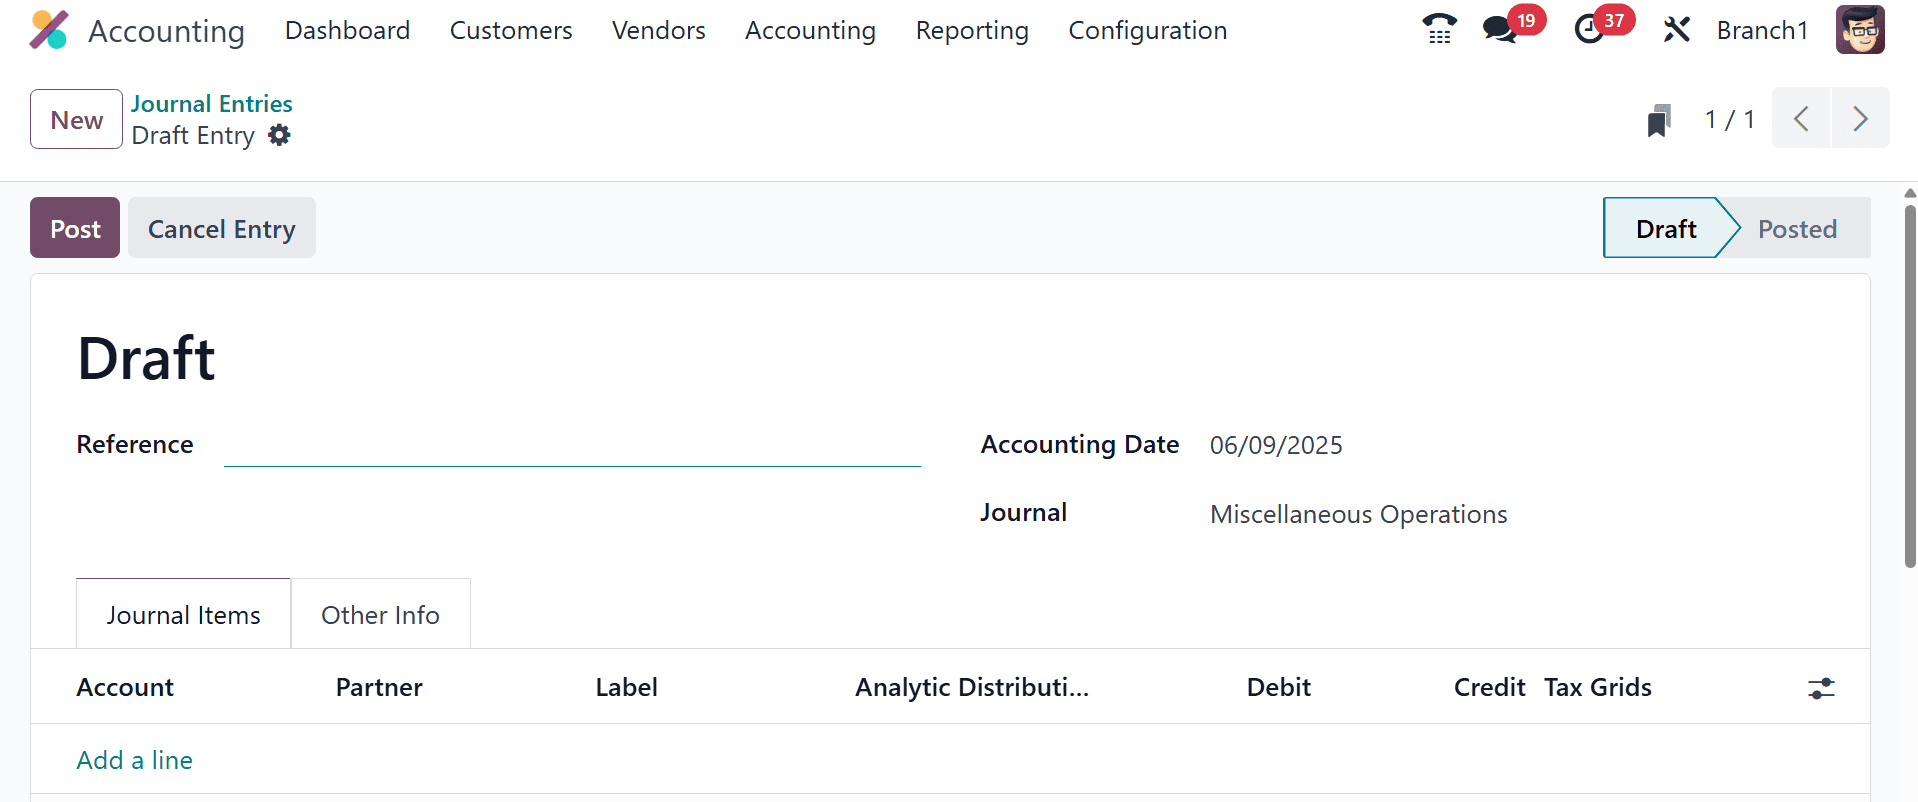Click the Accounting app logo icon

[48, 30]
